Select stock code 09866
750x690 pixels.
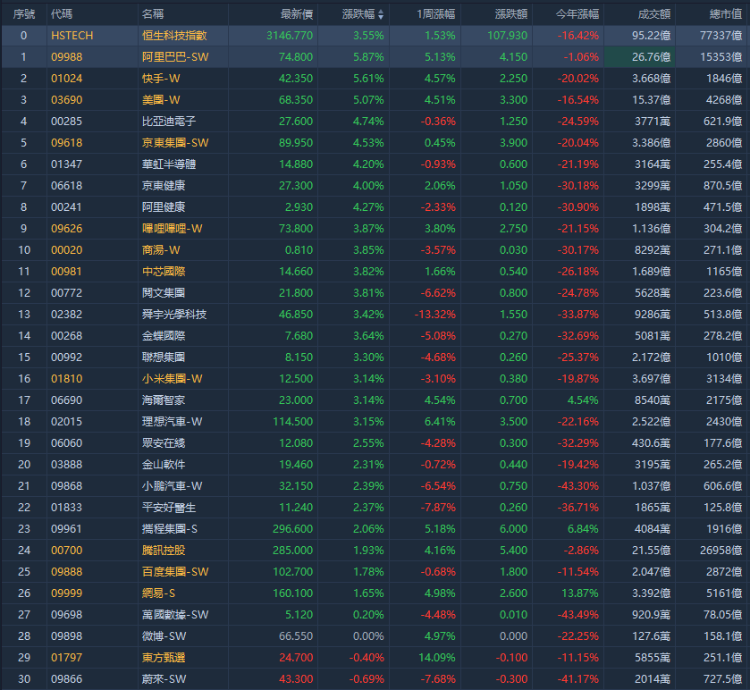[x=66, y=679]
